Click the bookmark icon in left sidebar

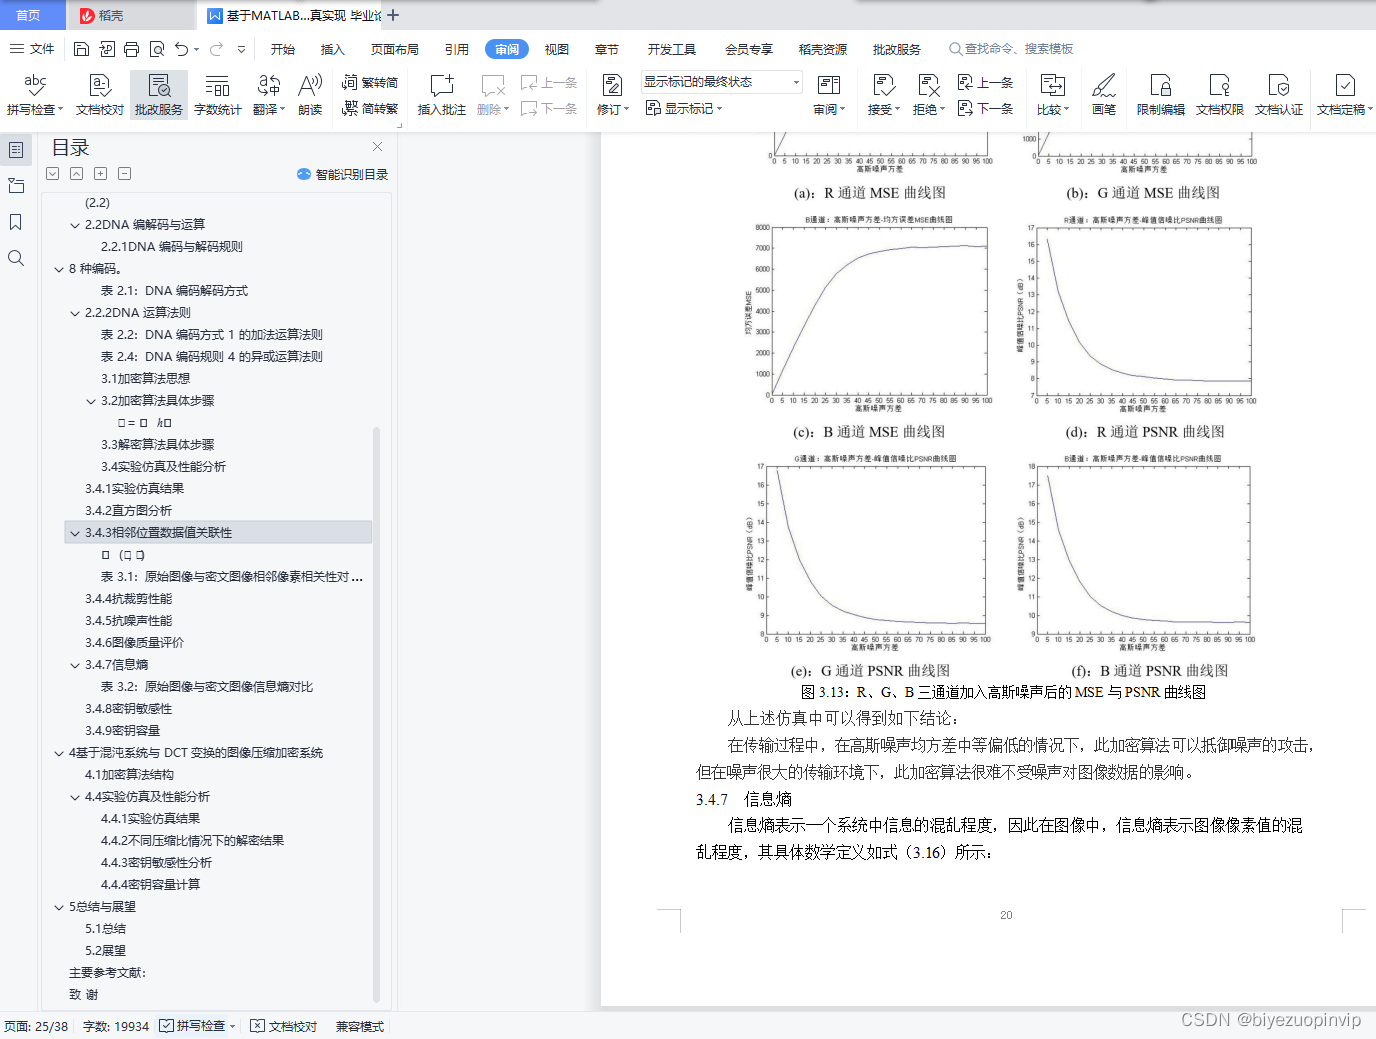coord(16,222)
